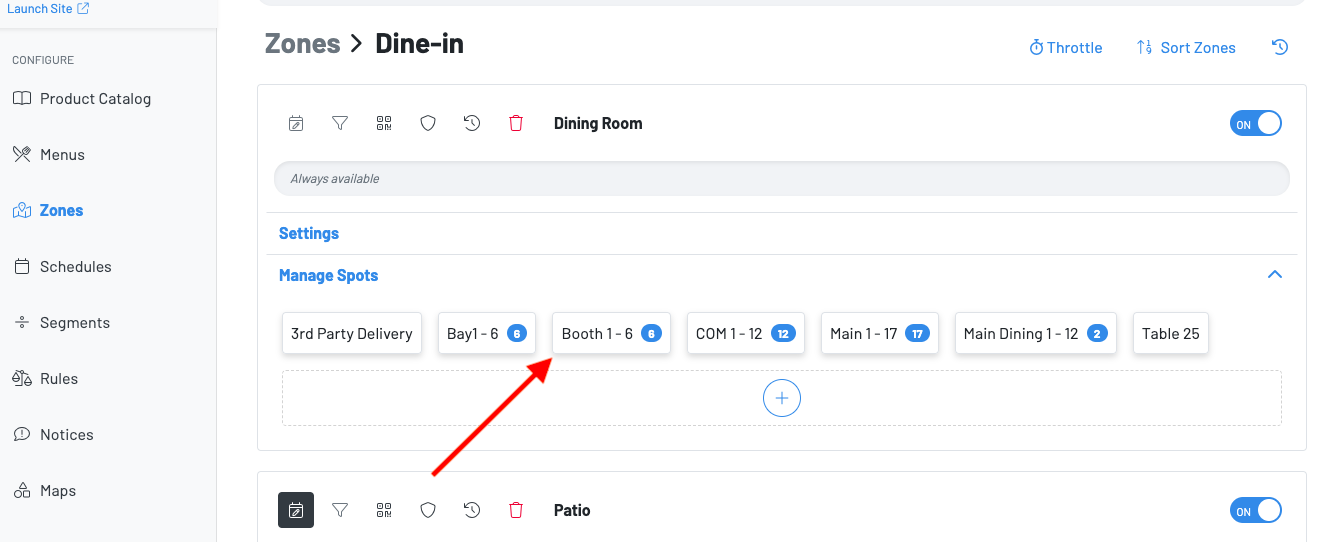Delete the Dining Room zone via trash icon
The image size is (1339, 542).
[516, 124]
